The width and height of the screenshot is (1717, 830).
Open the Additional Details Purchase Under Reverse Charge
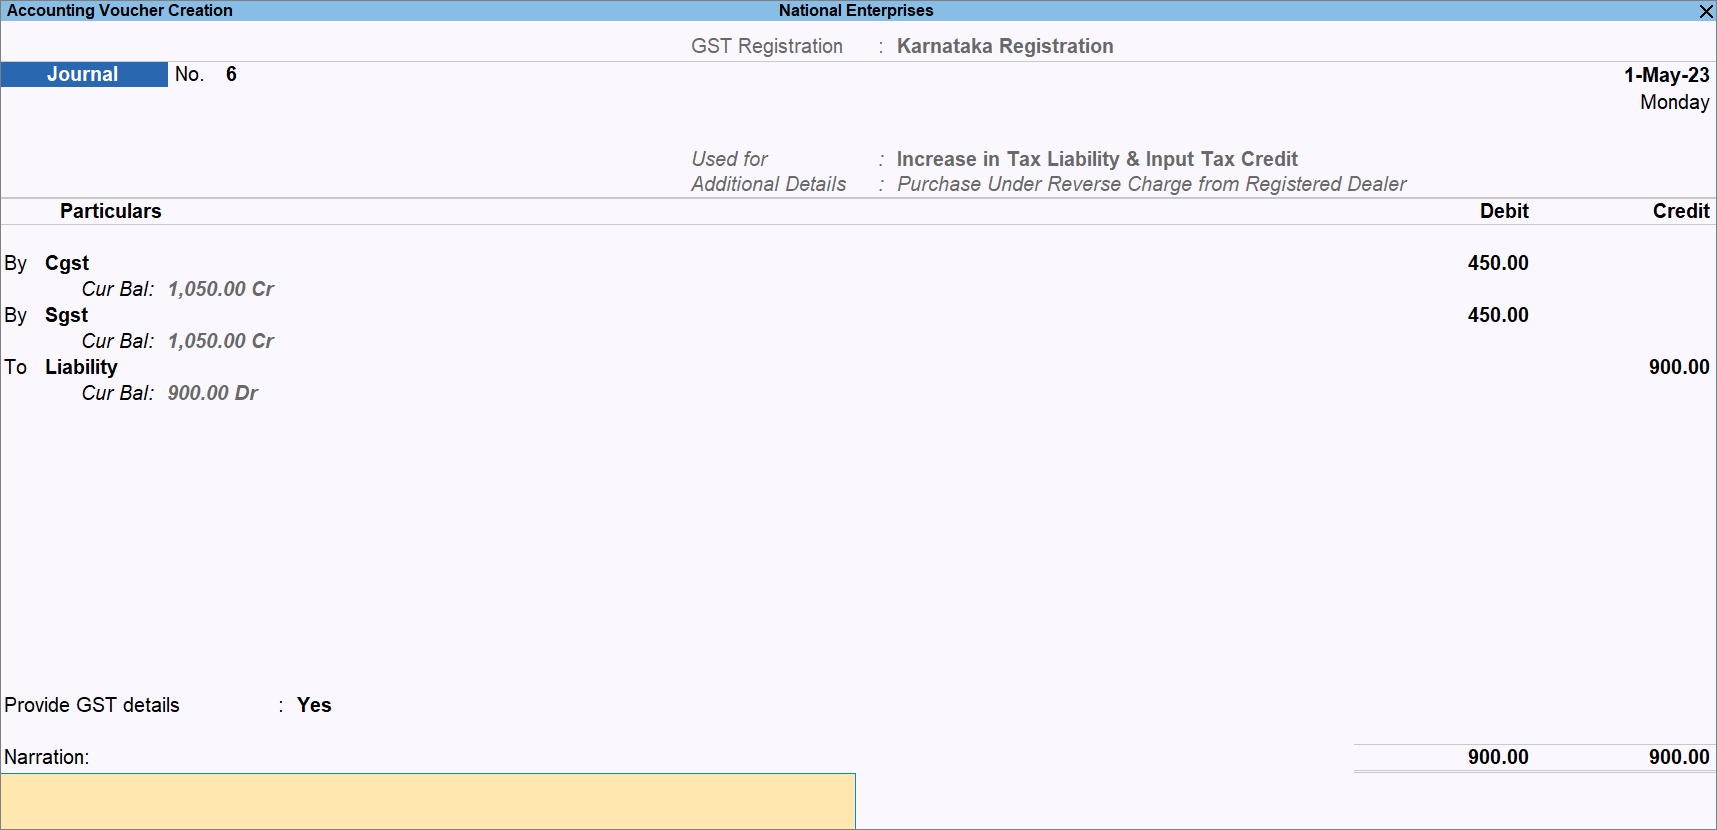coord(1150,185)
